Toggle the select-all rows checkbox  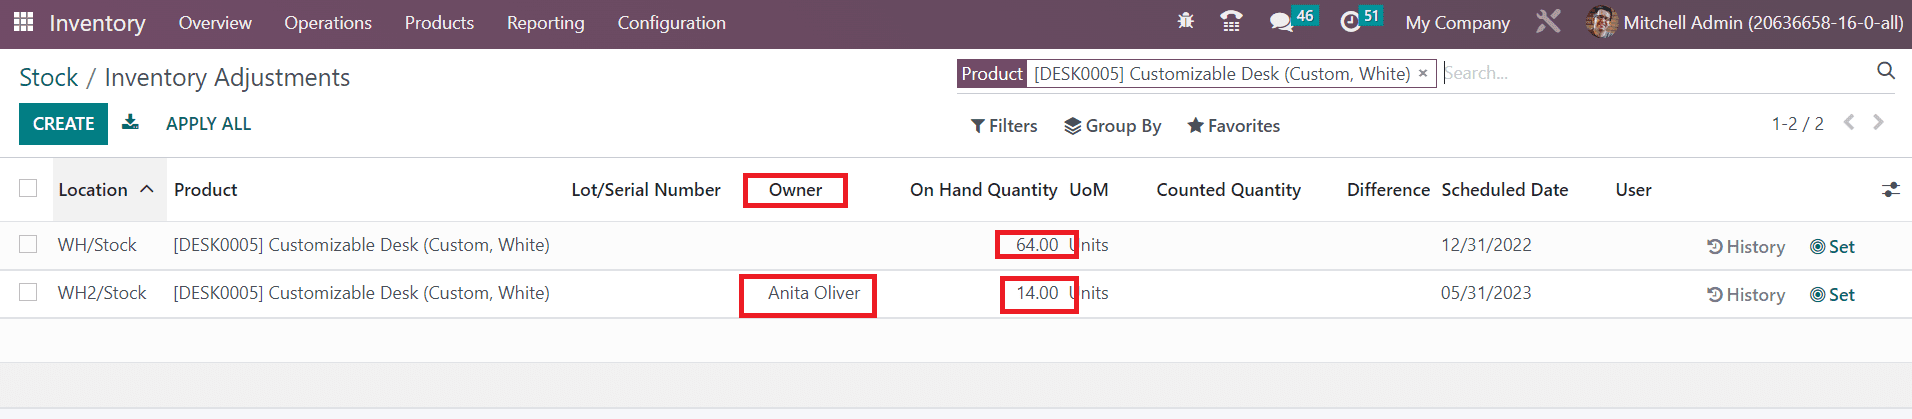28,188
